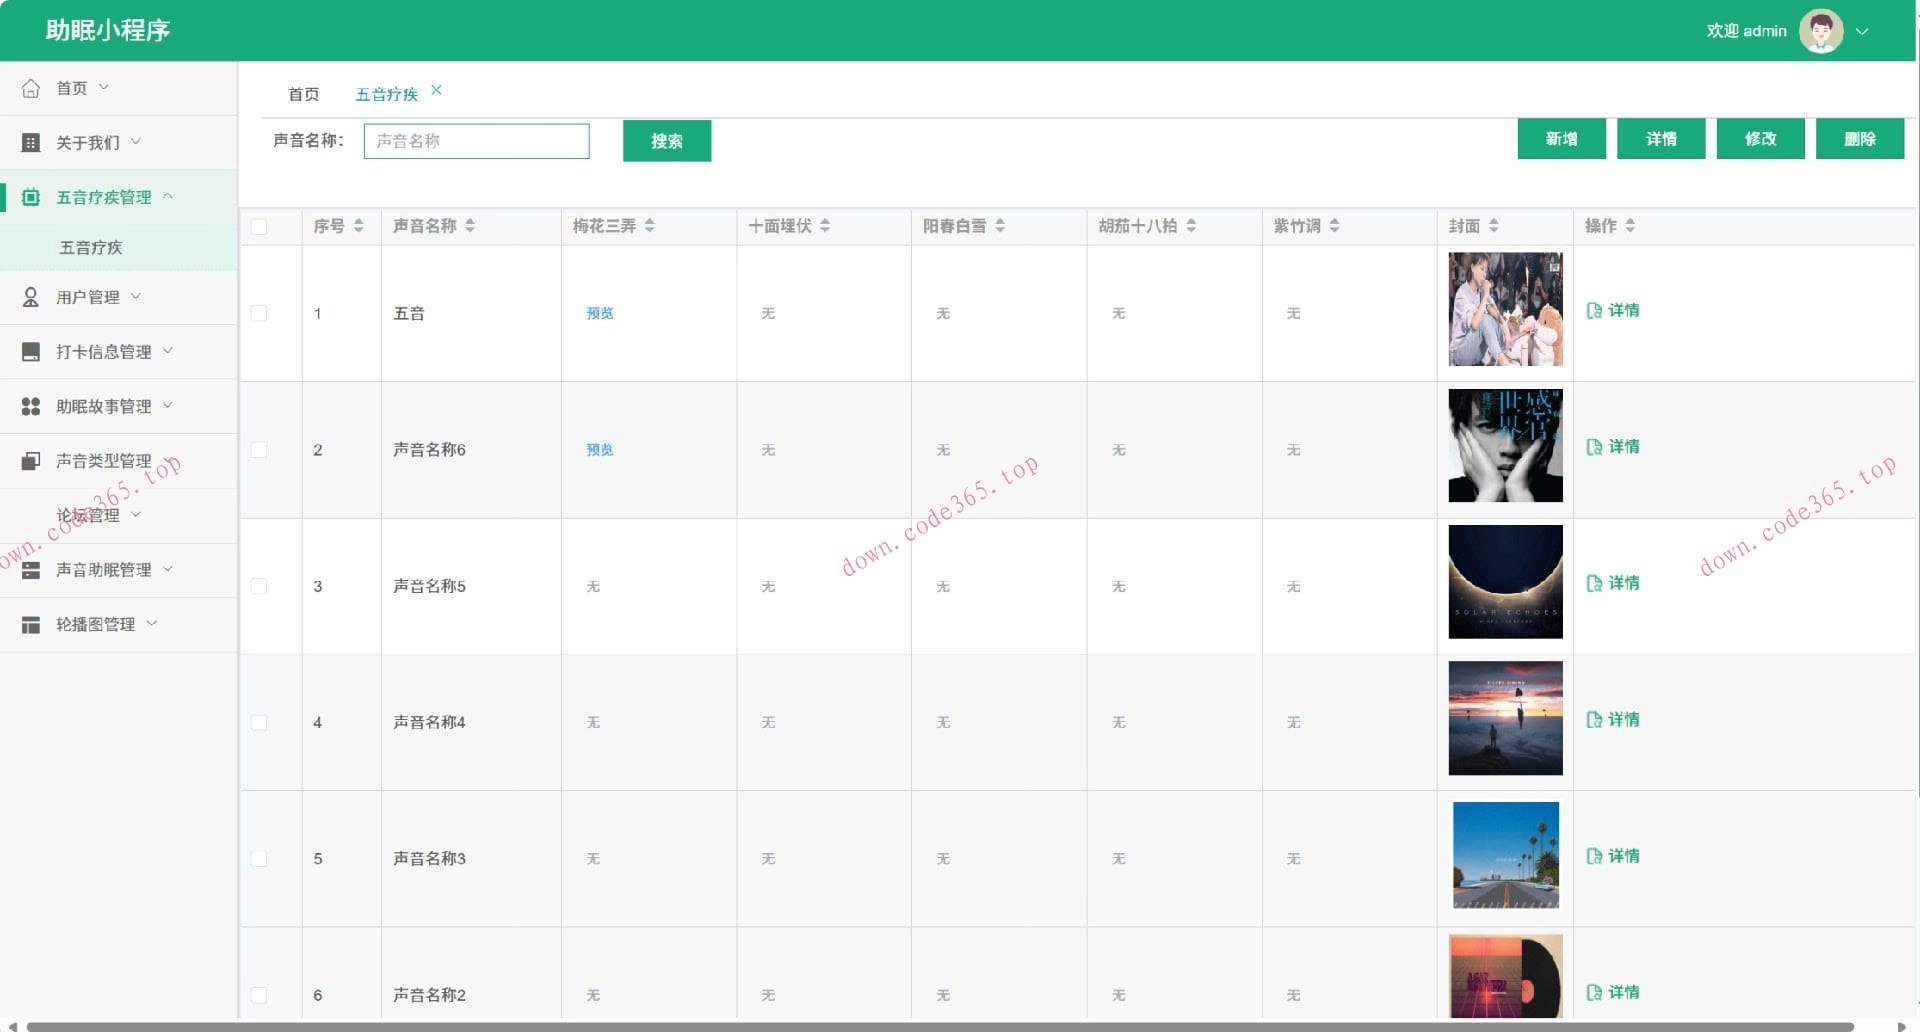Image resolution: width=1920 pixels, height=1032 pixels.
Task: Click the 新增 button
Action: (1560, 139)
